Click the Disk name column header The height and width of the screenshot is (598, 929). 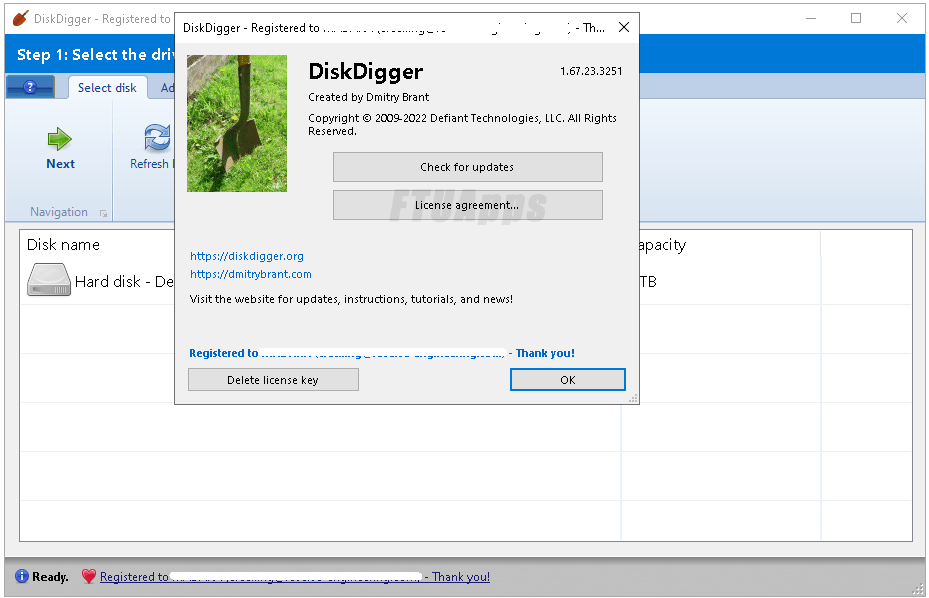coord(63,245)
